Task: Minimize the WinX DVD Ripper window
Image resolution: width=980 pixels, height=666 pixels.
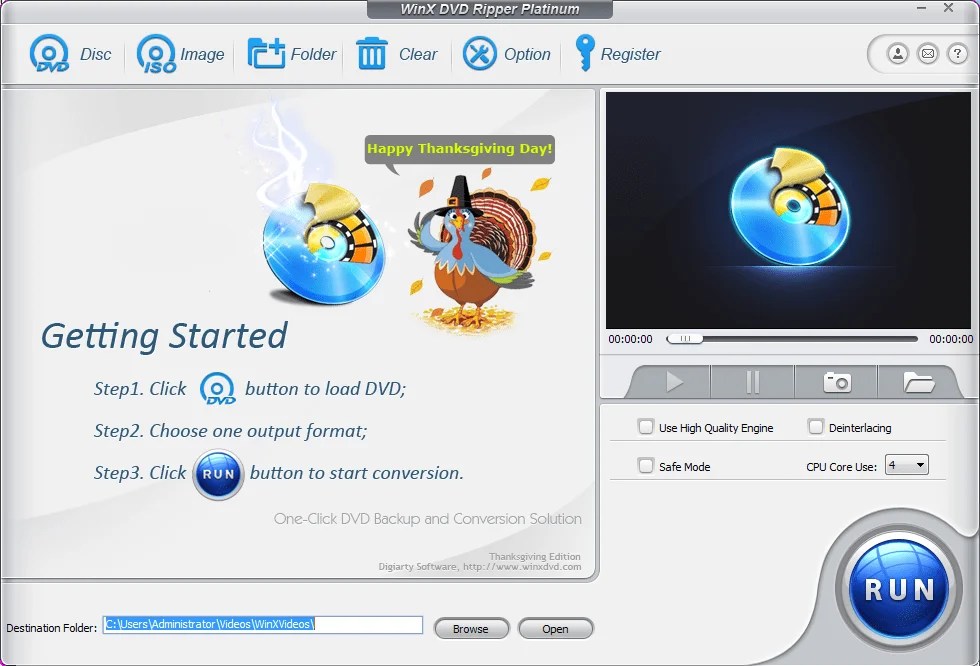Action: 921,8
